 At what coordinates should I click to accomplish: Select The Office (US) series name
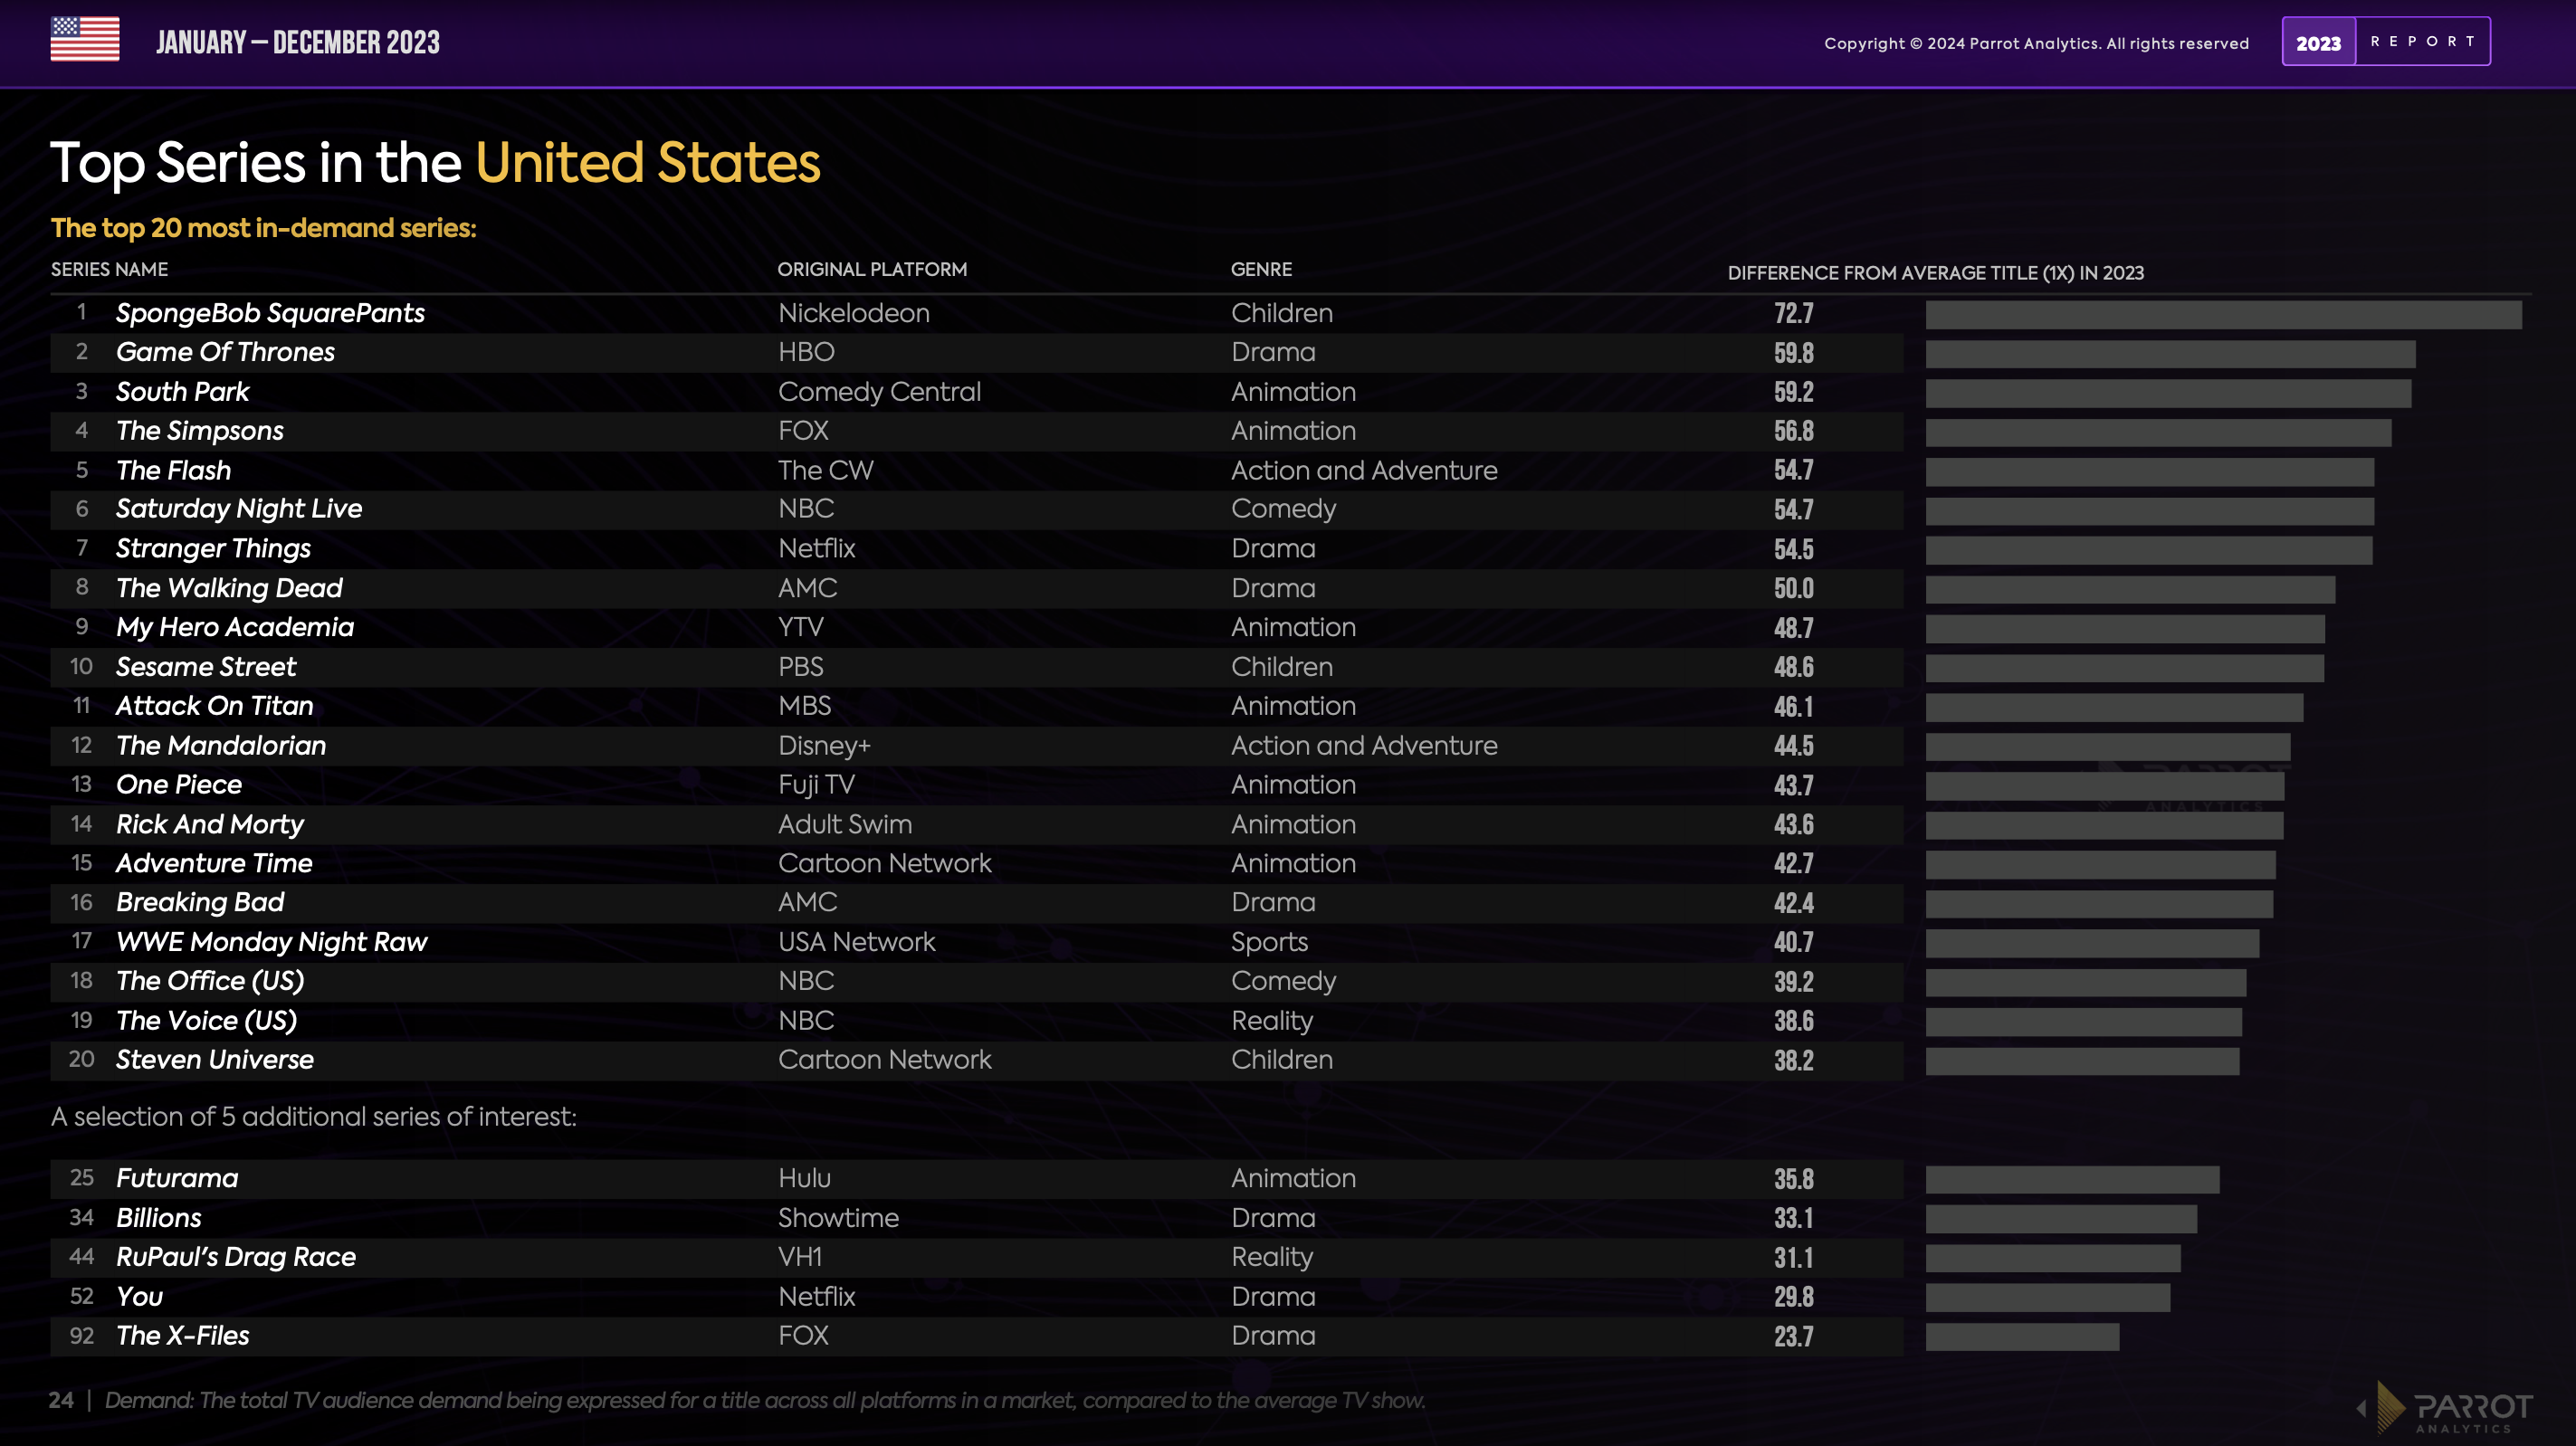[x=210, y=981]
